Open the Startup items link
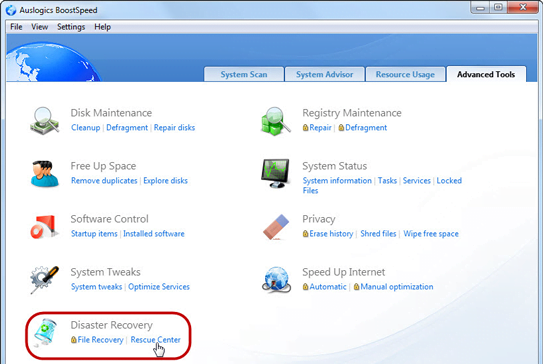The height and width of the screenshot is (364, 543). click(x=94, y=233)
